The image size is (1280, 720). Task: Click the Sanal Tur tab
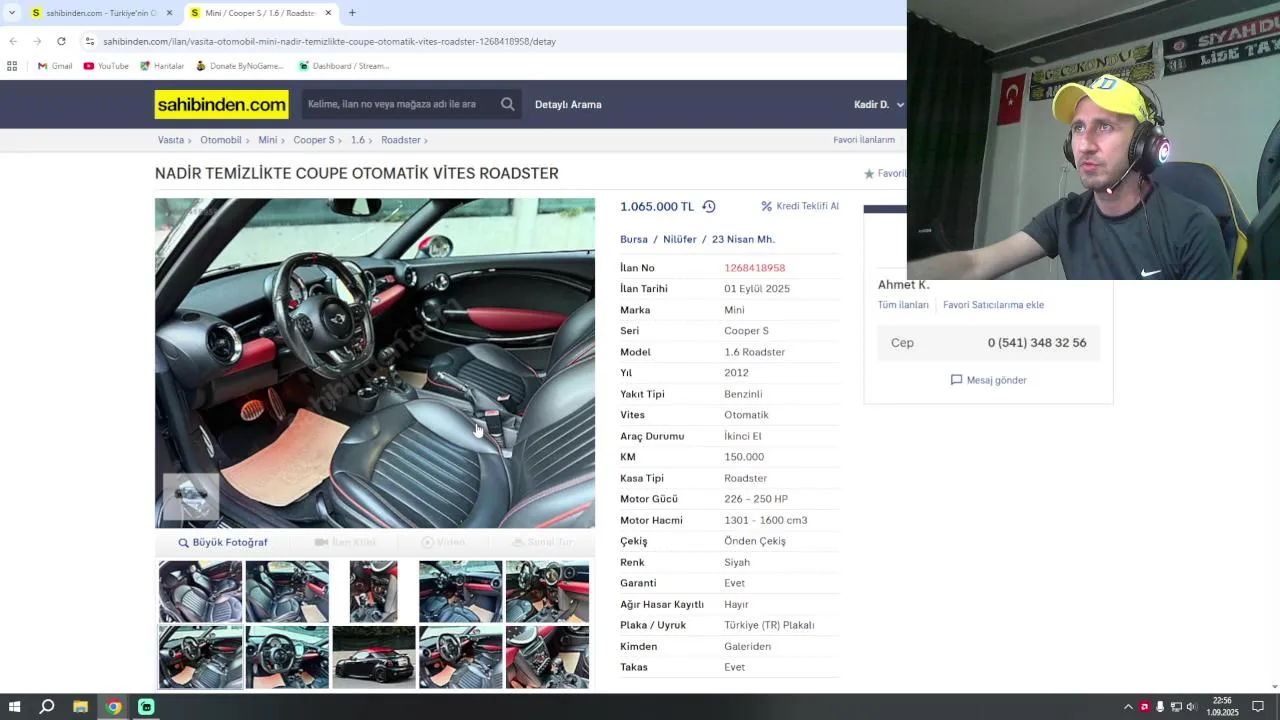coord(543,542)
